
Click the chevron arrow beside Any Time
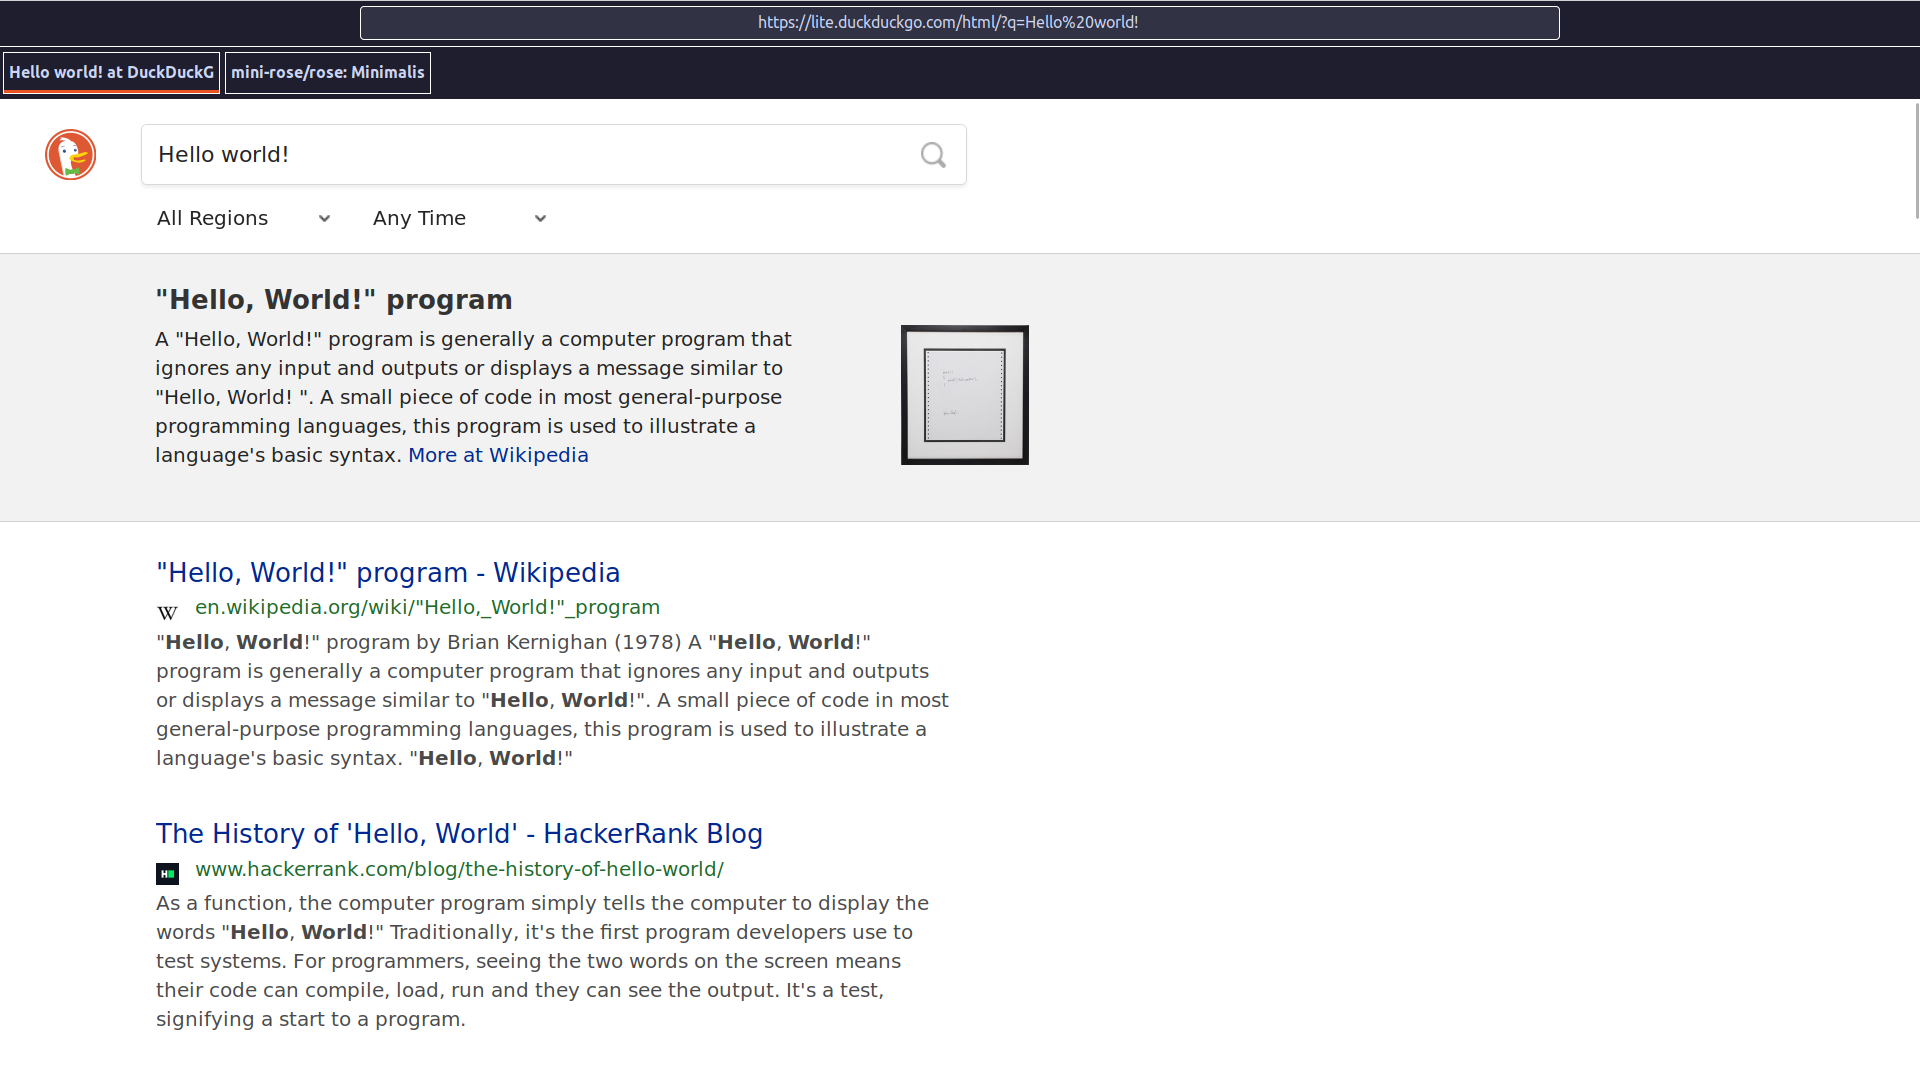(x=540, y=219)
